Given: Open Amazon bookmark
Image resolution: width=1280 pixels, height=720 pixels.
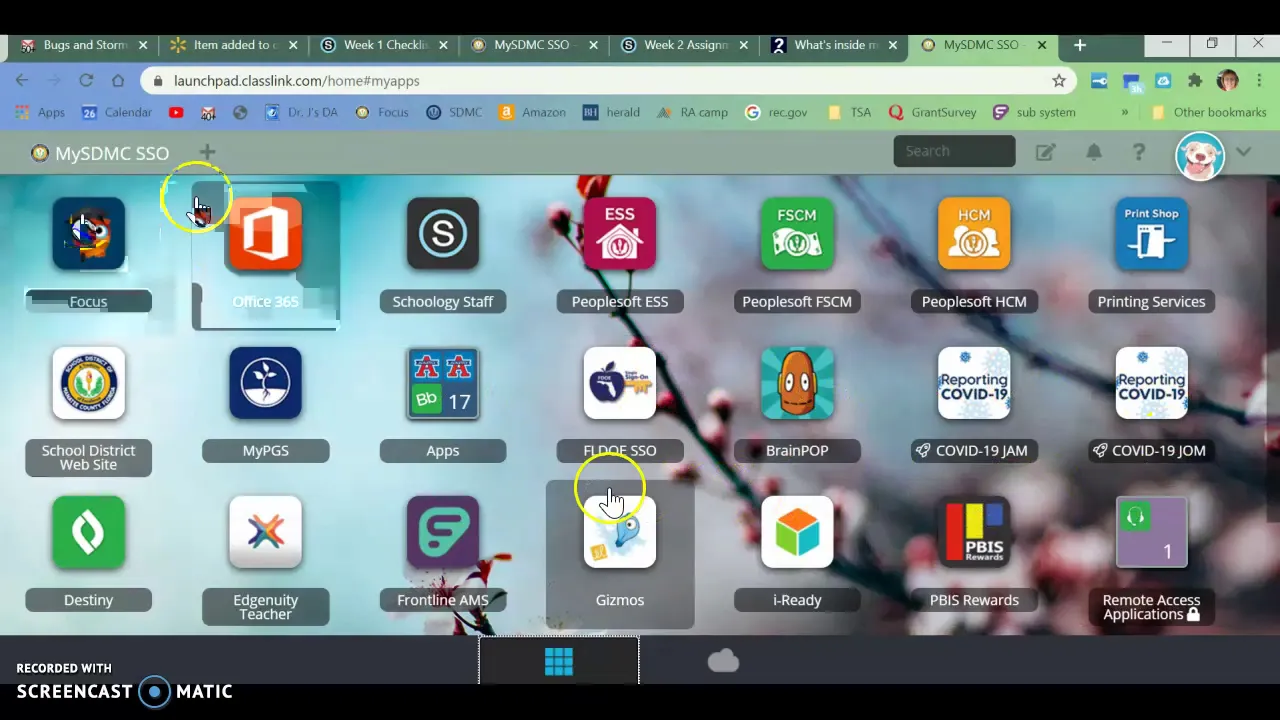Looking at the screenshot, I should [x=533, y=112].
